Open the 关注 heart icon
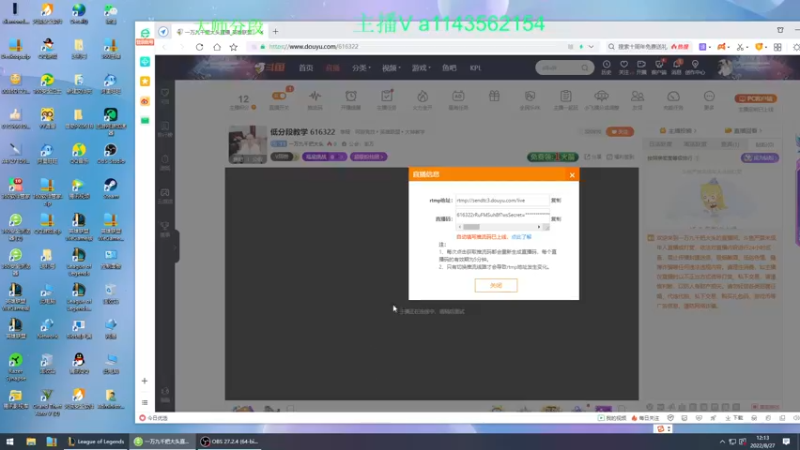 (623, 67)
